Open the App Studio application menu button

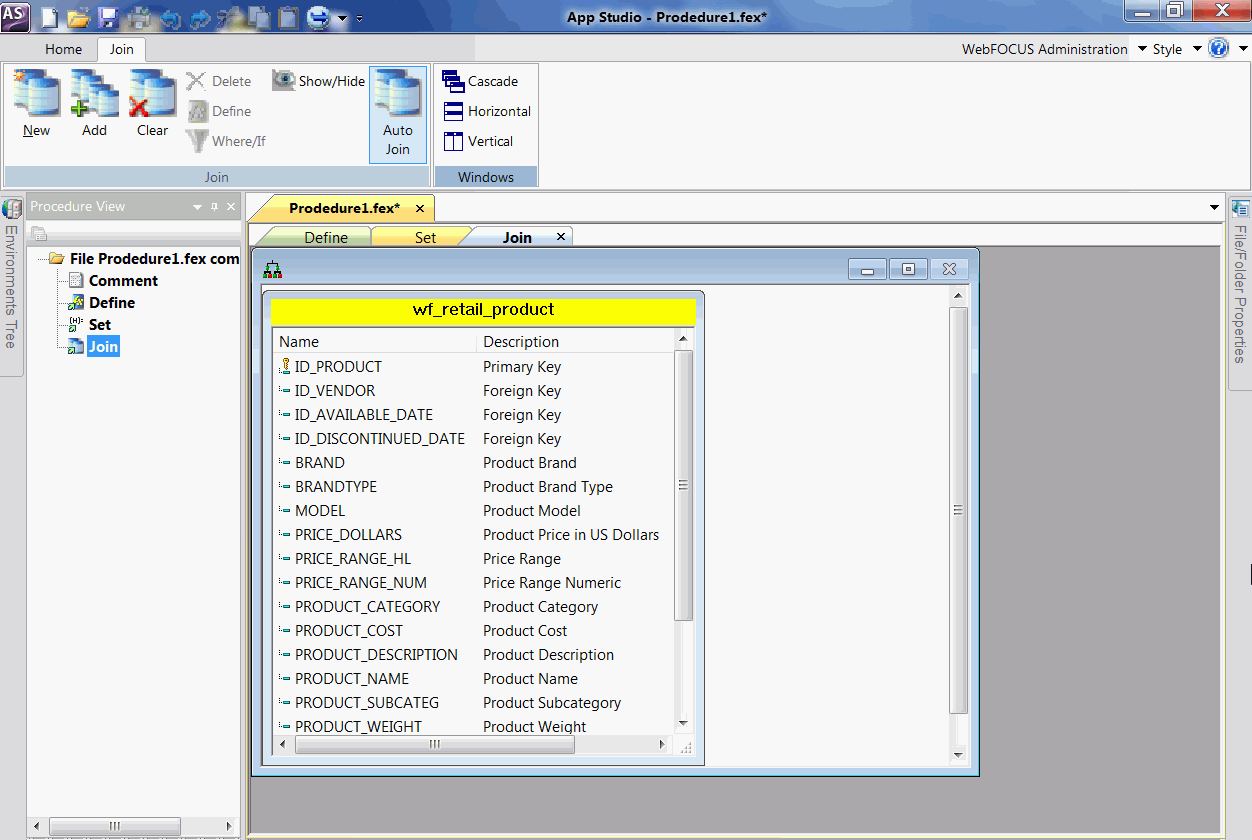click(15, 15)
